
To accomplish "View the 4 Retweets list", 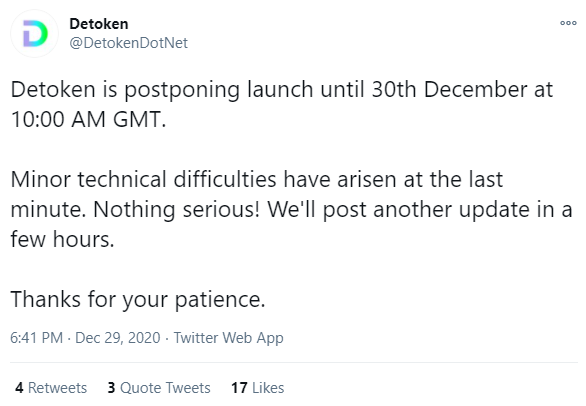I will tap(51, 388).
